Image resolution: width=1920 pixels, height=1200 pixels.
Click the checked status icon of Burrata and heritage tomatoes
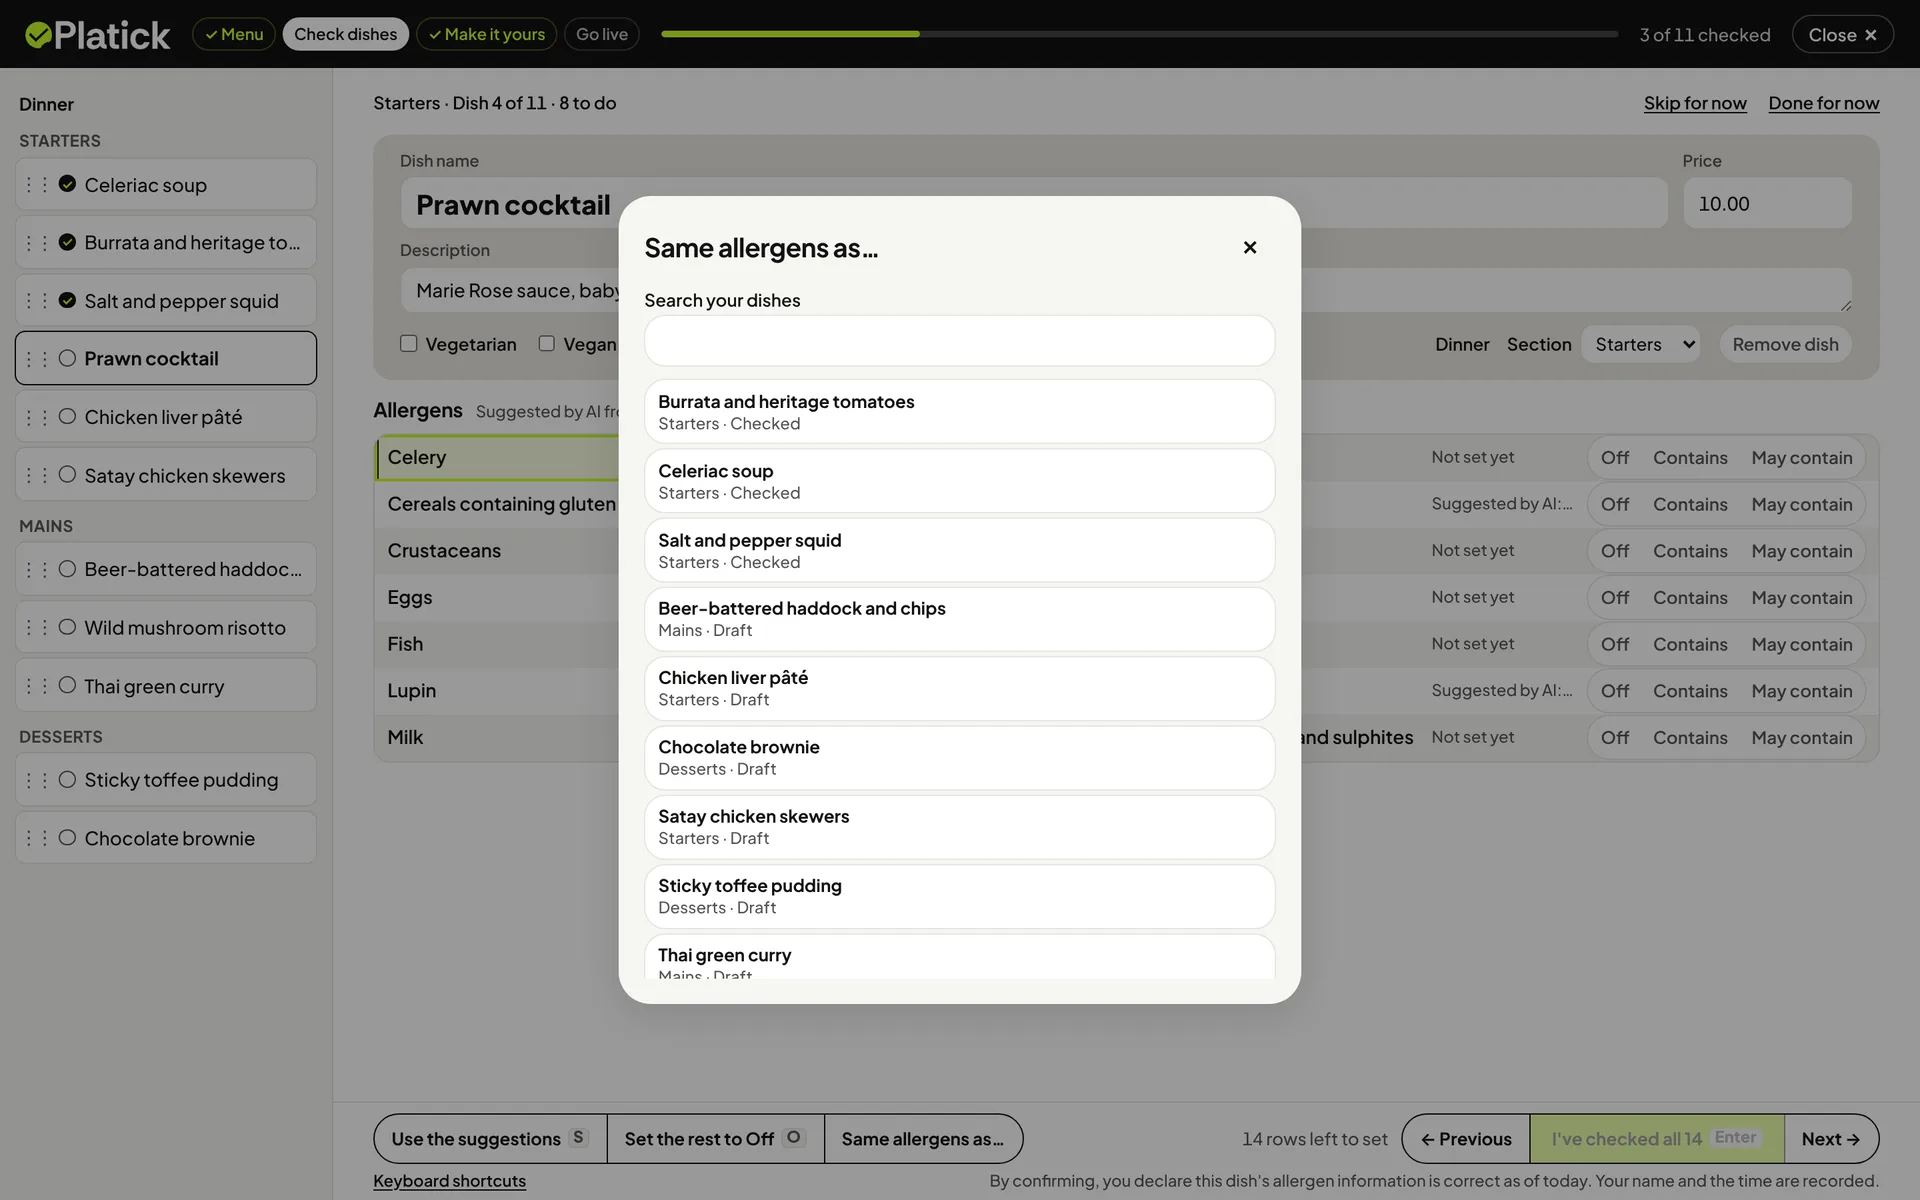coord(67,242)
